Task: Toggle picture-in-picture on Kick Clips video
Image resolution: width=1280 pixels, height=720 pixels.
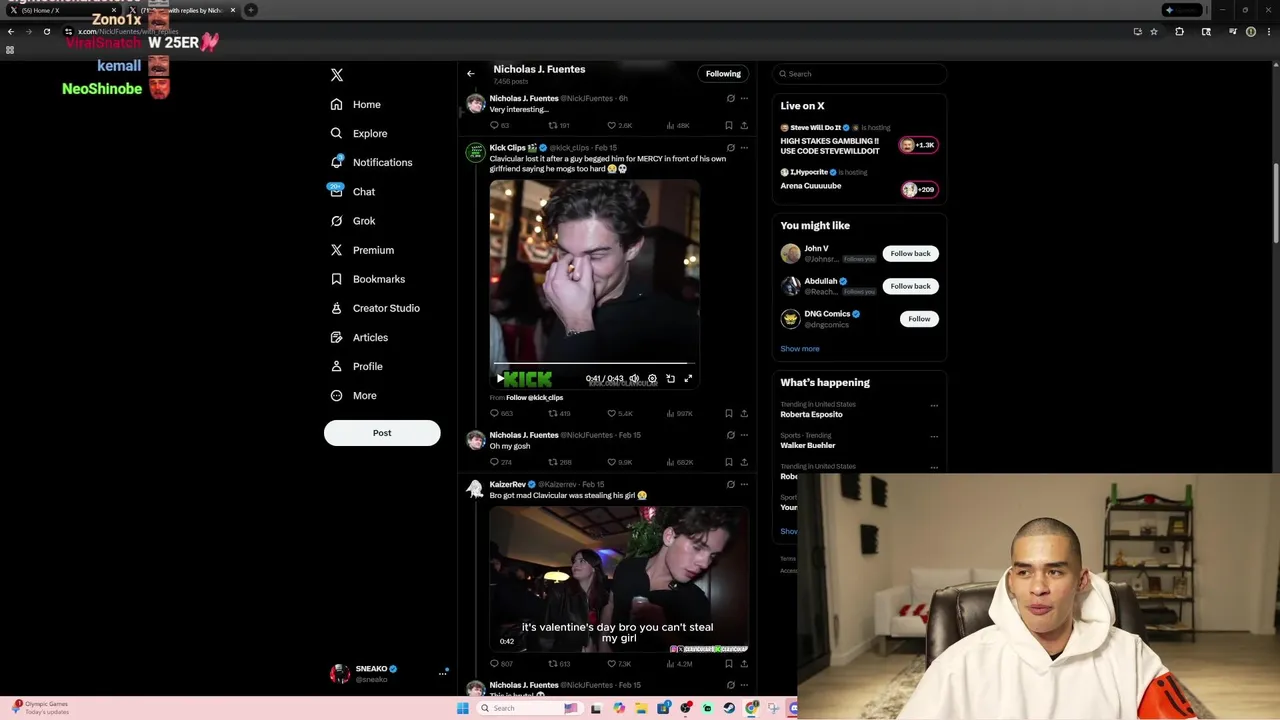Action: 670,379
